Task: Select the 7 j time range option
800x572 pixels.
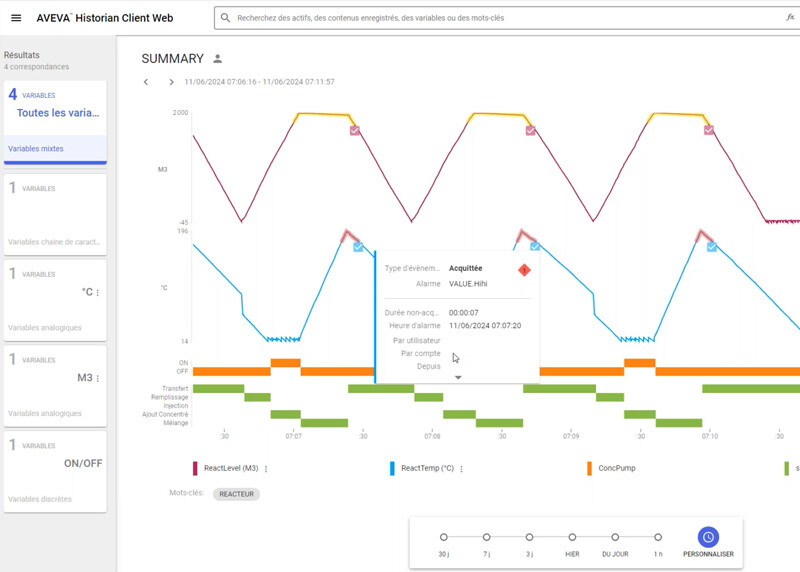Action: tap(486, 537)
